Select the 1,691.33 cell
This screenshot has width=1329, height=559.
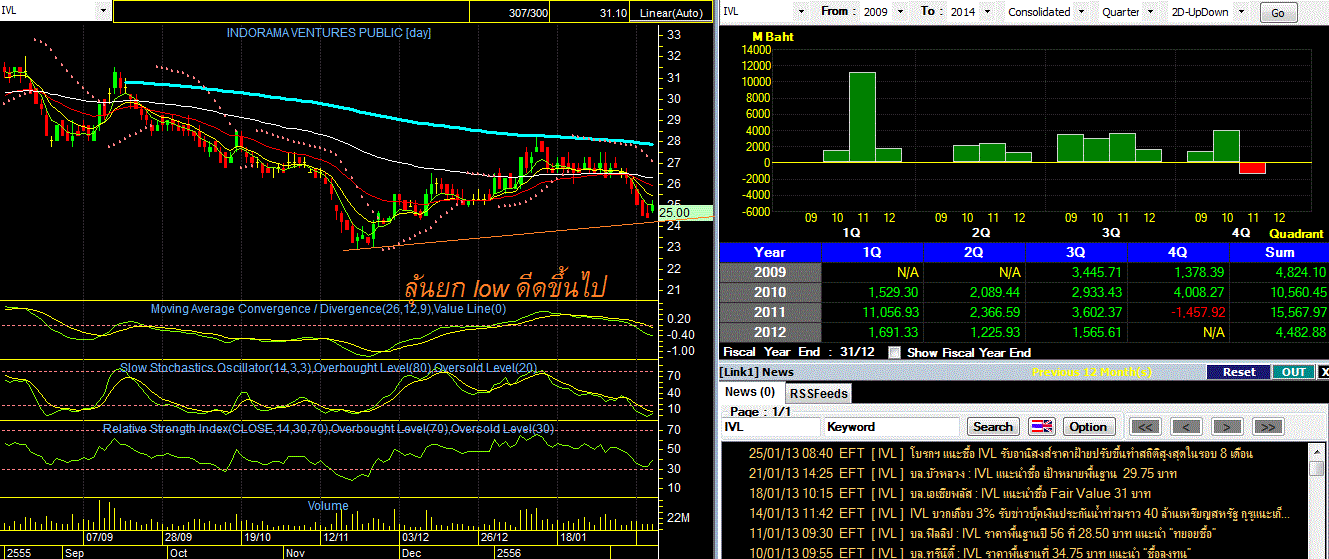coord(873,332)
